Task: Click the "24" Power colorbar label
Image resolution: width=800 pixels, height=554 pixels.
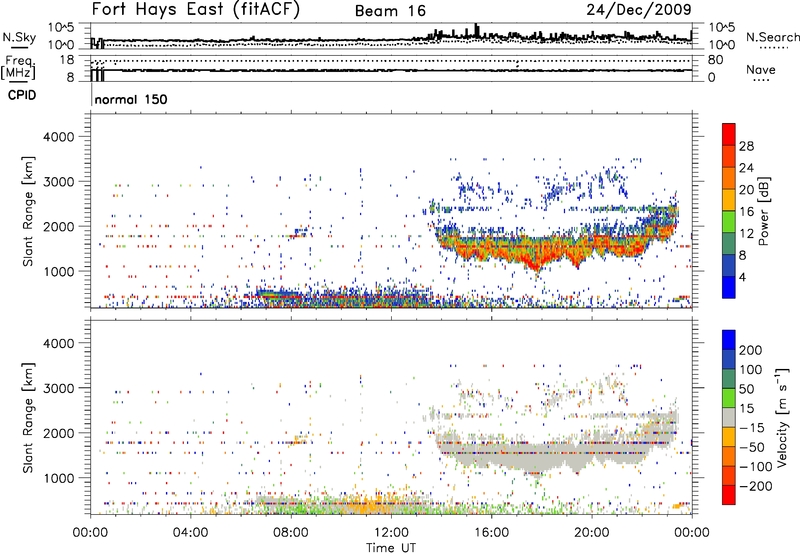Action: tap(746, 168)
